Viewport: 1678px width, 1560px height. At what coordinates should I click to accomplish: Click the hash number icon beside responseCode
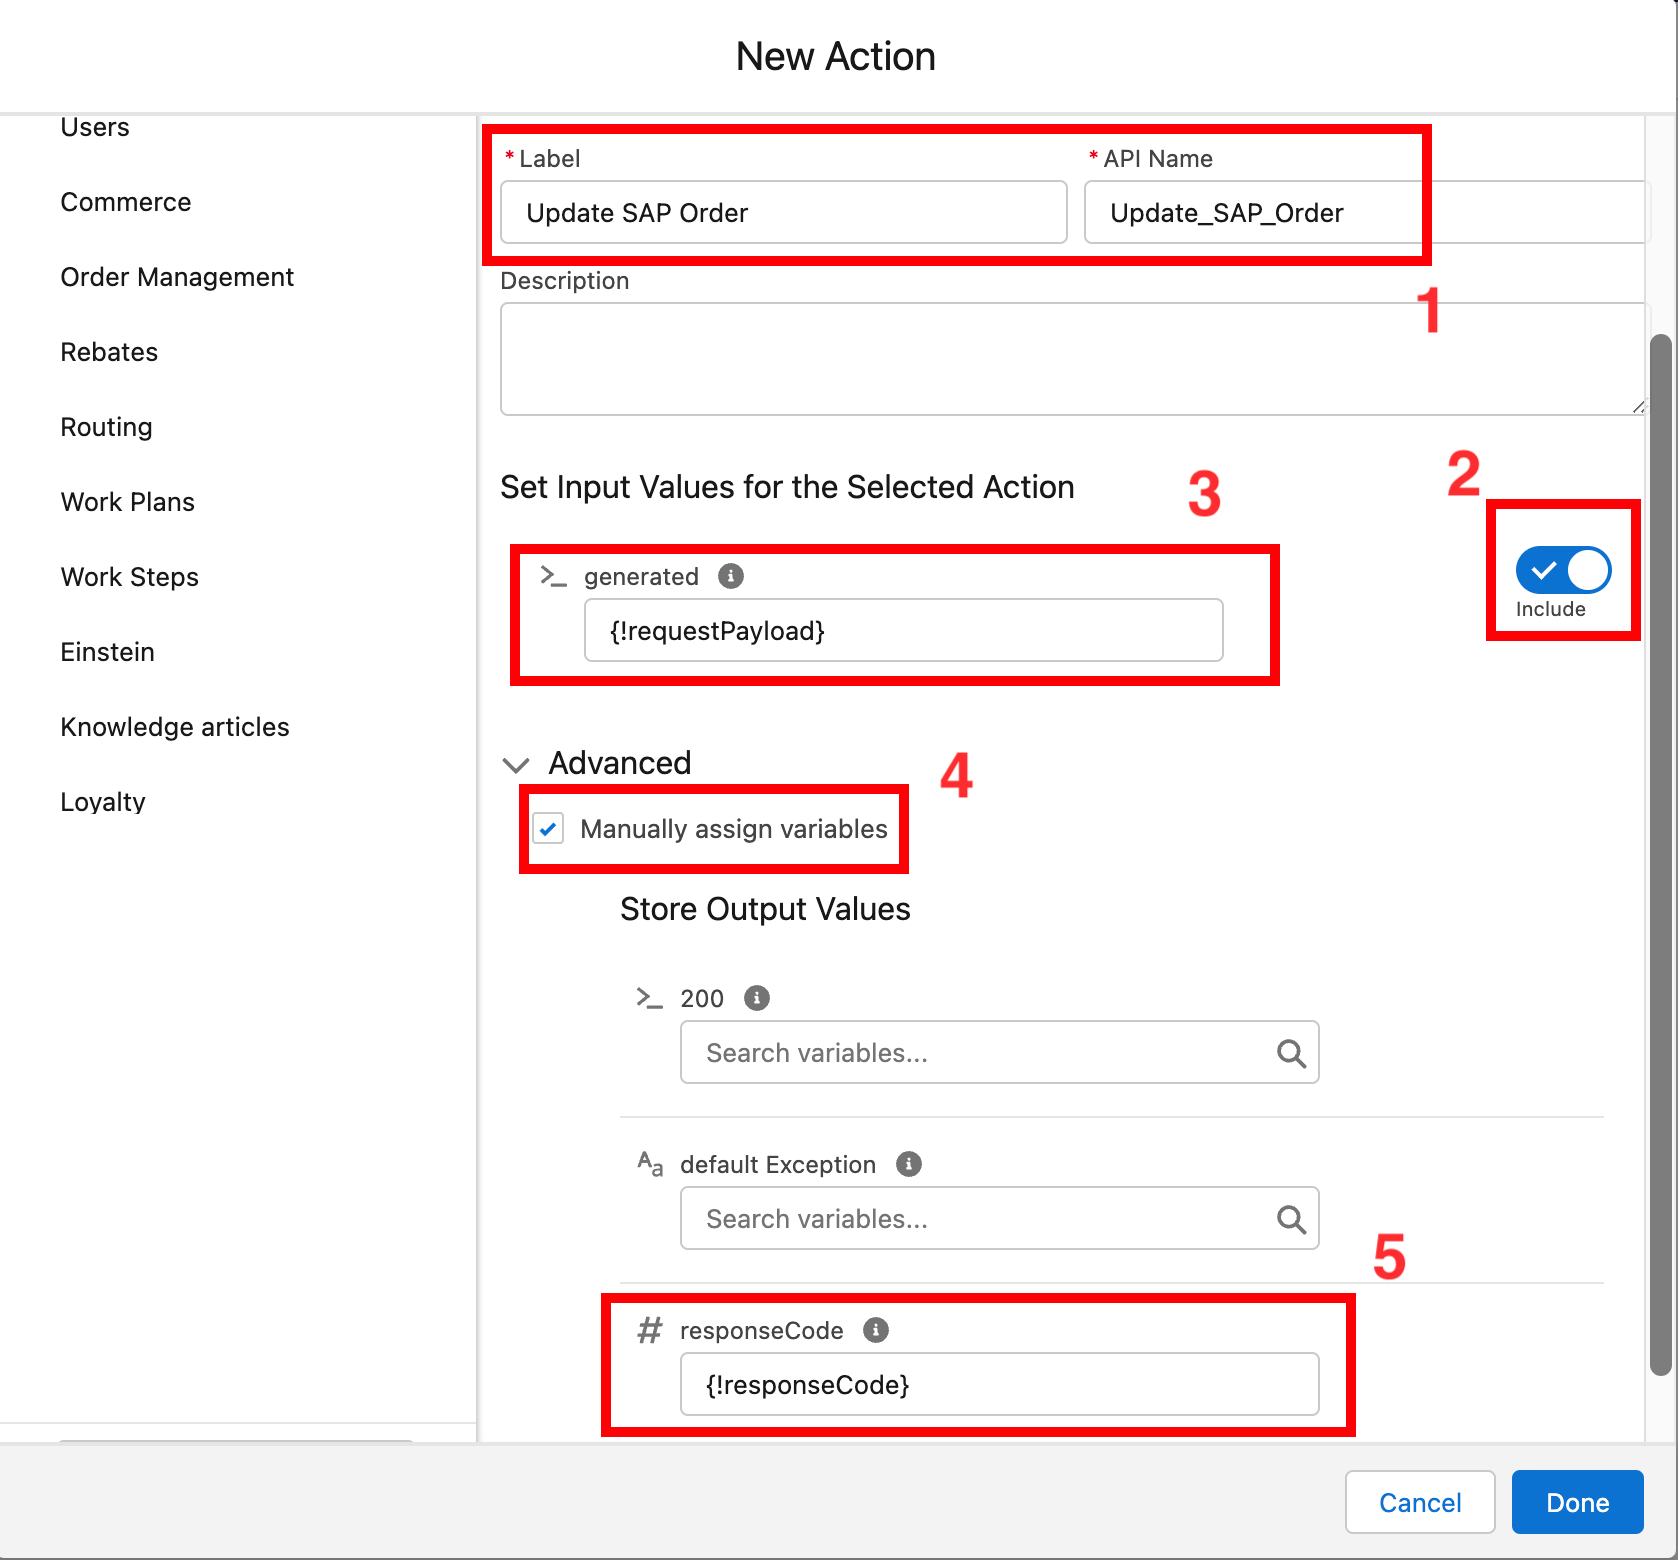pyautogui.click(x=650, y=1330)
